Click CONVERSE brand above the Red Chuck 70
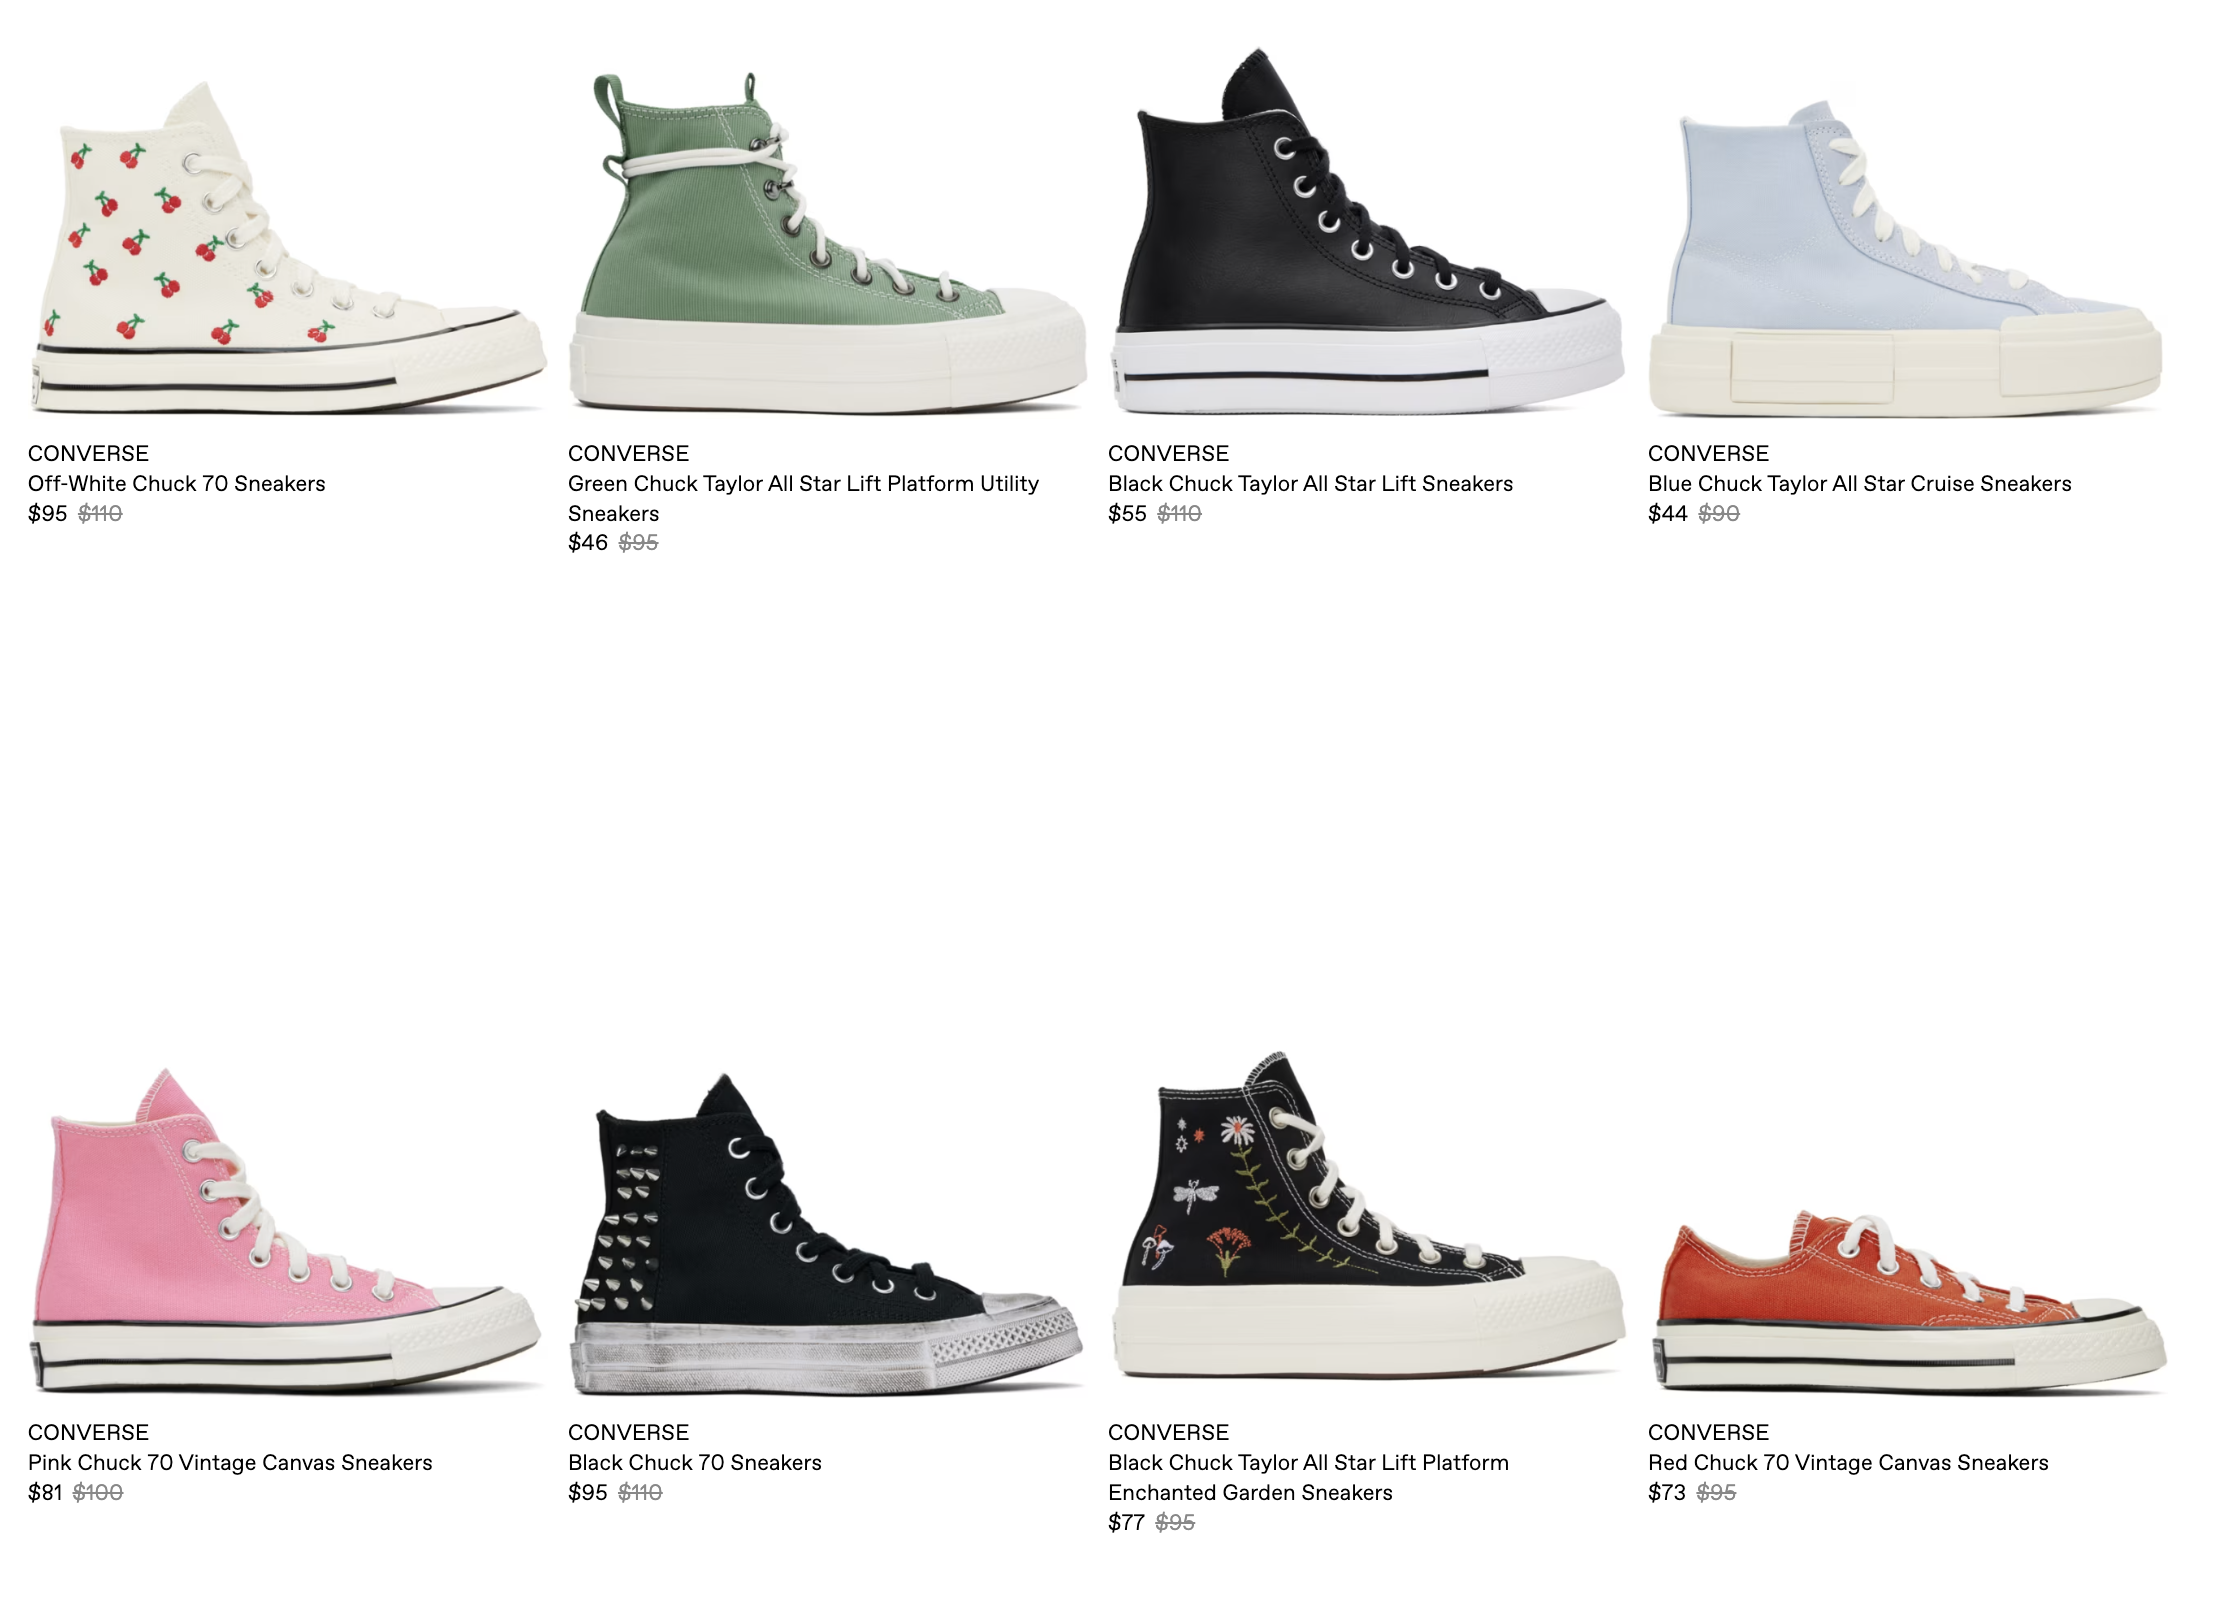Image resolution: width=2226 pixels, height=1606 pixels. pos(1708,1433)
